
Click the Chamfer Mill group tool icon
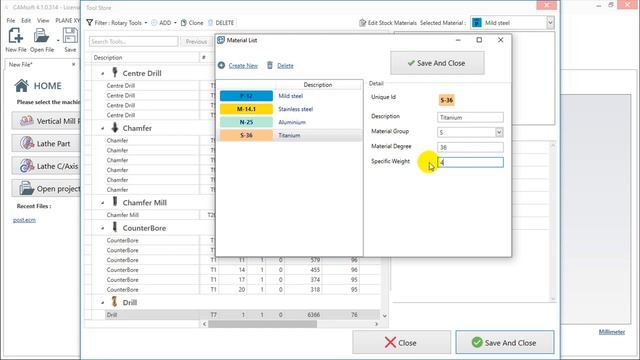pyautogui.click(x=115, y=202)
